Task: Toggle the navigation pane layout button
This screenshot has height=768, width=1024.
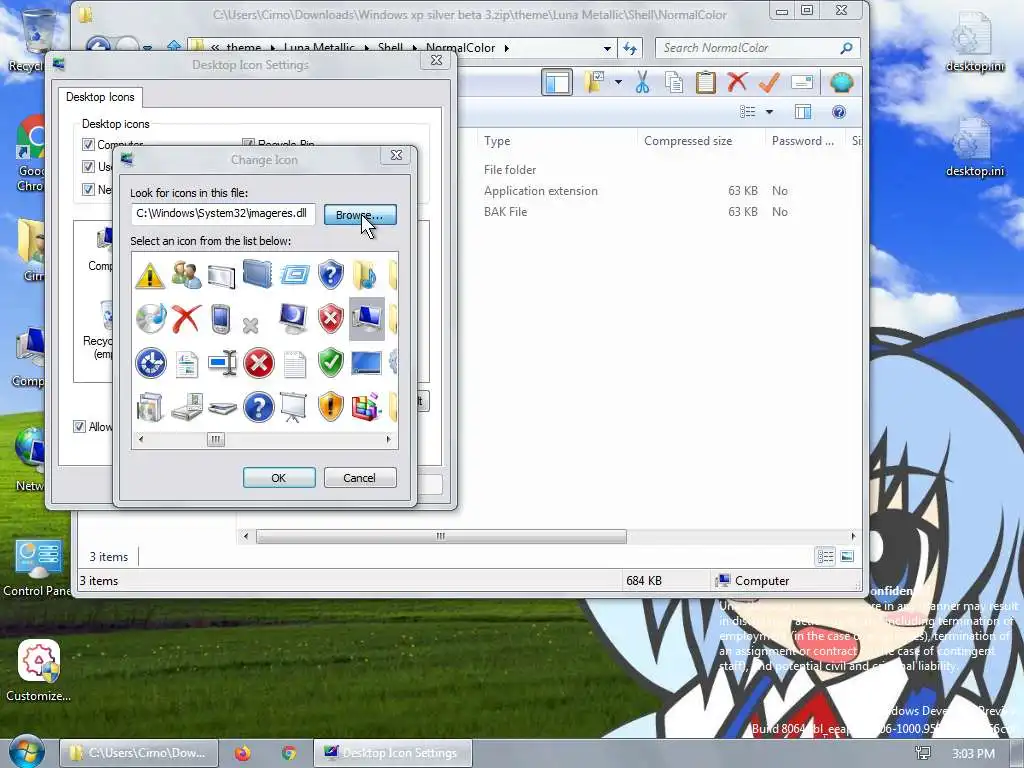Action: [x=557, y=83]
